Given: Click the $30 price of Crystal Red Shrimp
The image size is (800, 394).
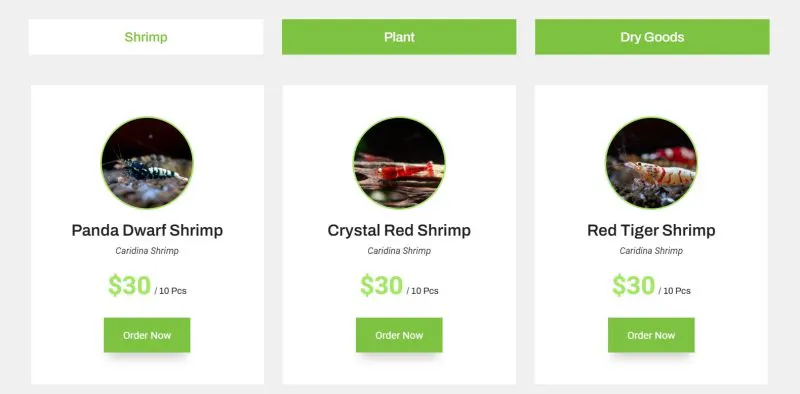Looking at the screenshot, I should pos(382,285).
